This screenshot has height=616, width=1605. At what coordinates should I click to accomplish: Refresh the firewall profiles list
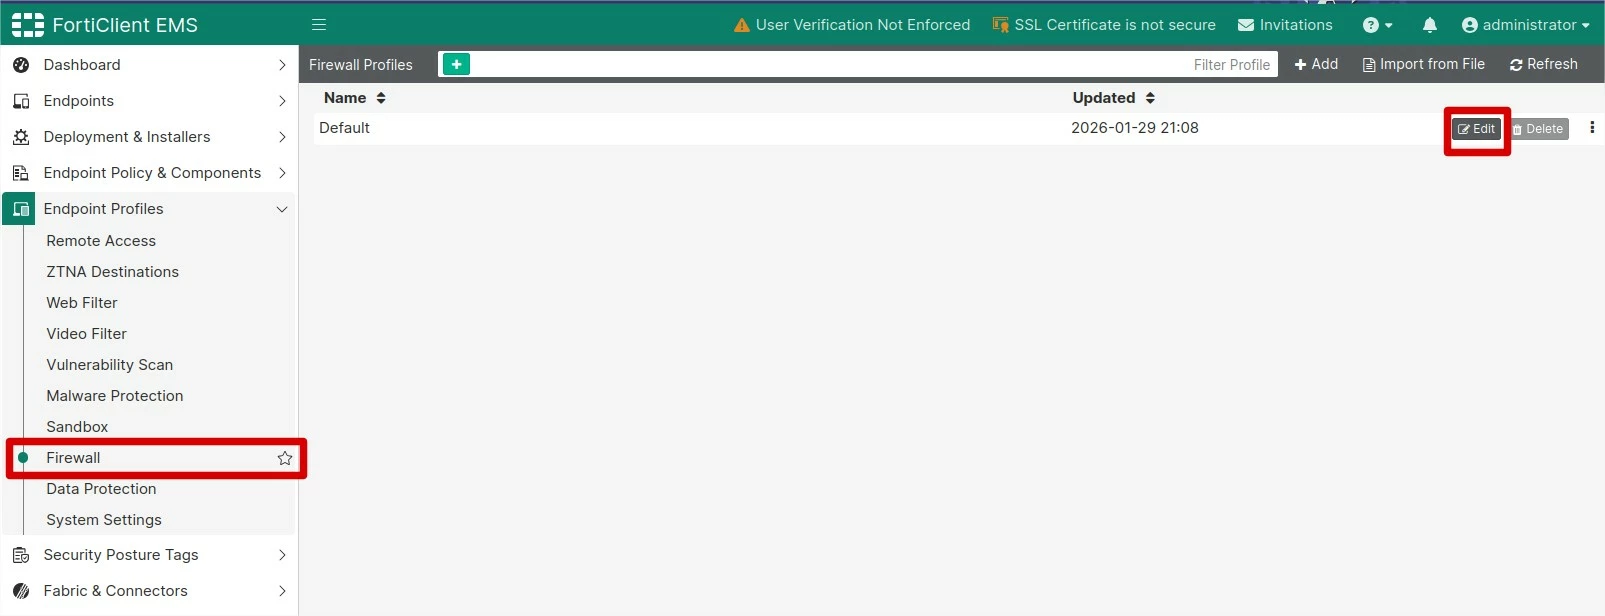point(1544,64)
